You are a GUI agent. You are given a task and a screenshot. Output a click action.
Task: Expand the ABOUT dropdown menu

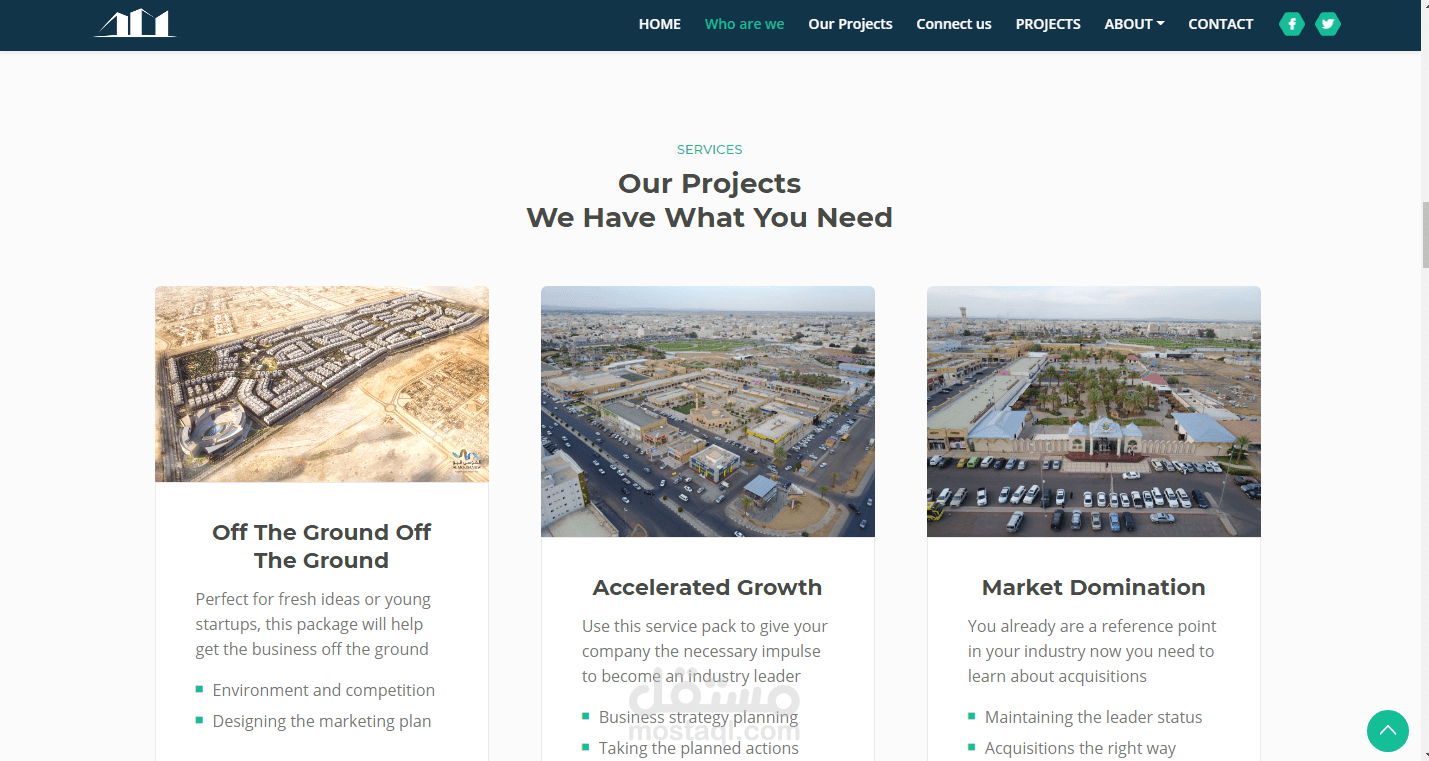[x=1134, y=24]
